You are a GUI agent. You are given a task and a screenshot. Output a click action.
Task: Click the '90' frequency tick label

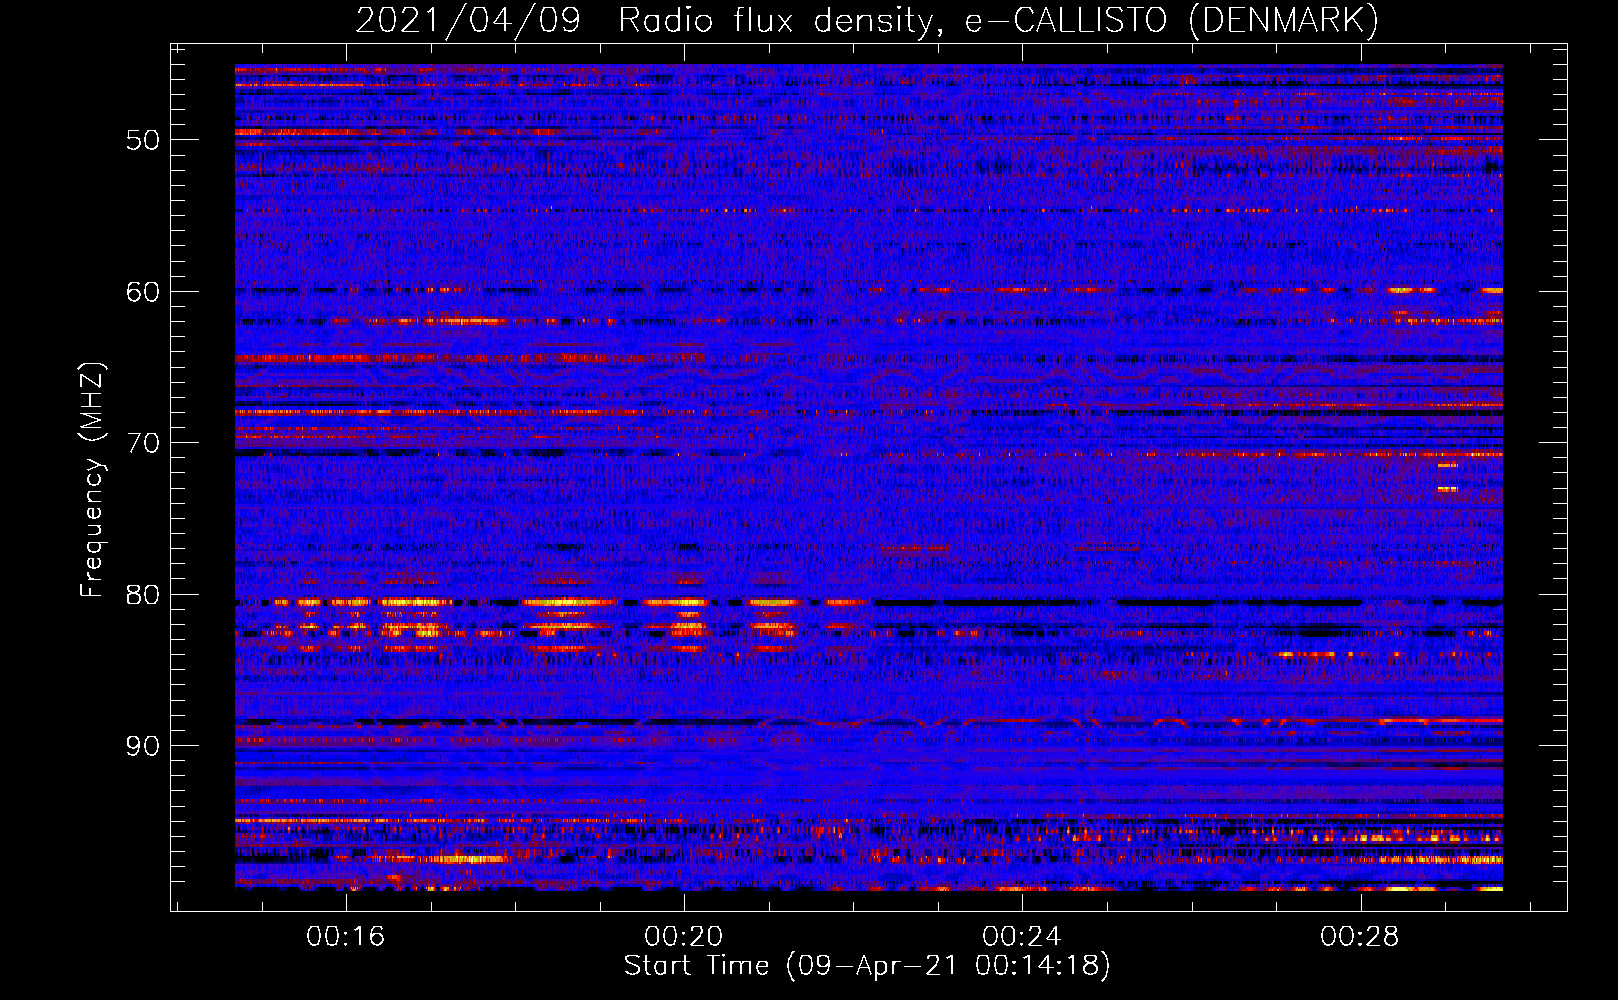pos(143,746)
